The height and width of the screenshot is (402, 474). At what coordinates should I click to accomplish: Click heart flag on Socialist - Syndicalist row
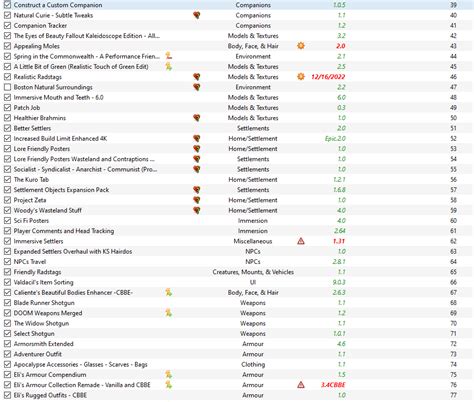197,169
